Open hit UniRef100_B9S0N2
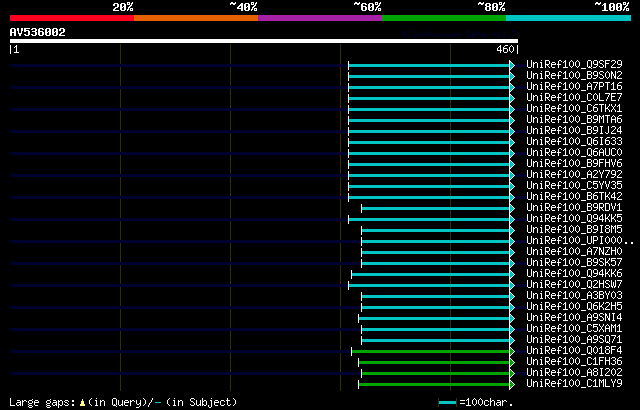The image size is (640, 410). point(574,75)
